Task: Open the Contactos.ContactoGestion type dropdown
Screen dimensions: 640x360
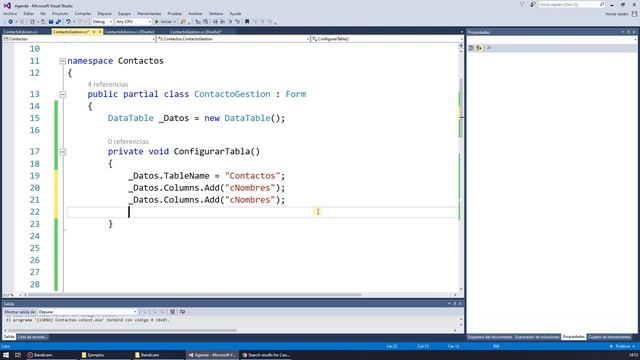Action: (x=233, y=39)
